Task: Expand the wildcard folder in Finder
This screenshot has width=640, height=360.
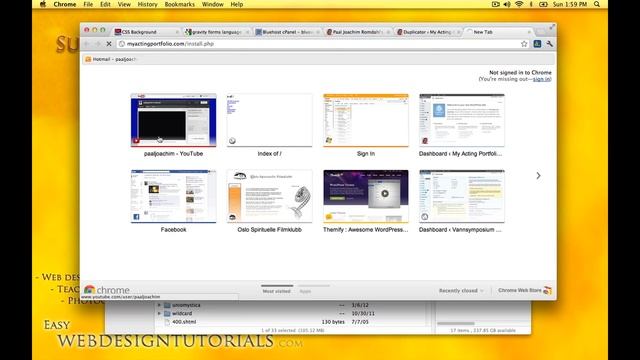Action: (160, 313)
